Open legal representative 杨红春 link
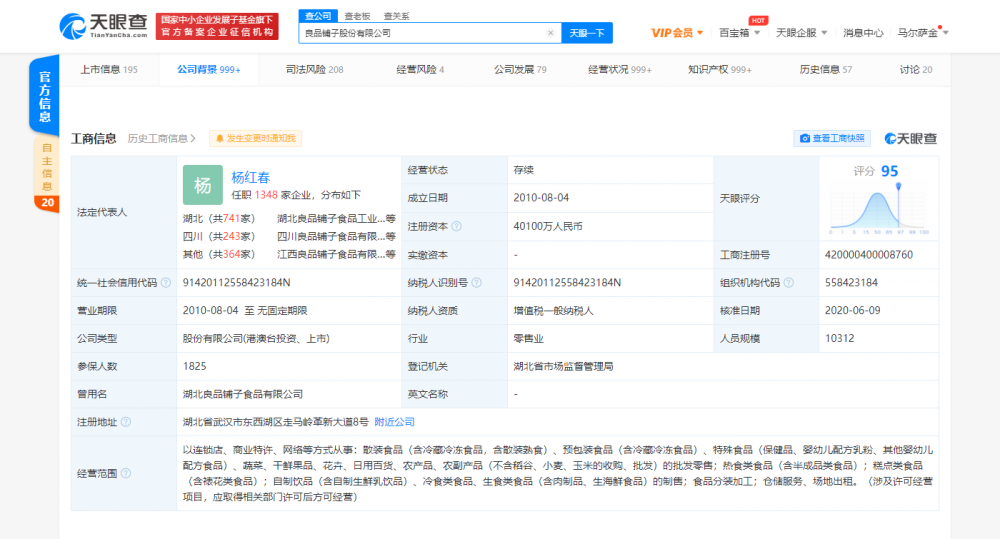This screenshot has width=1000, height=539. 251,177
